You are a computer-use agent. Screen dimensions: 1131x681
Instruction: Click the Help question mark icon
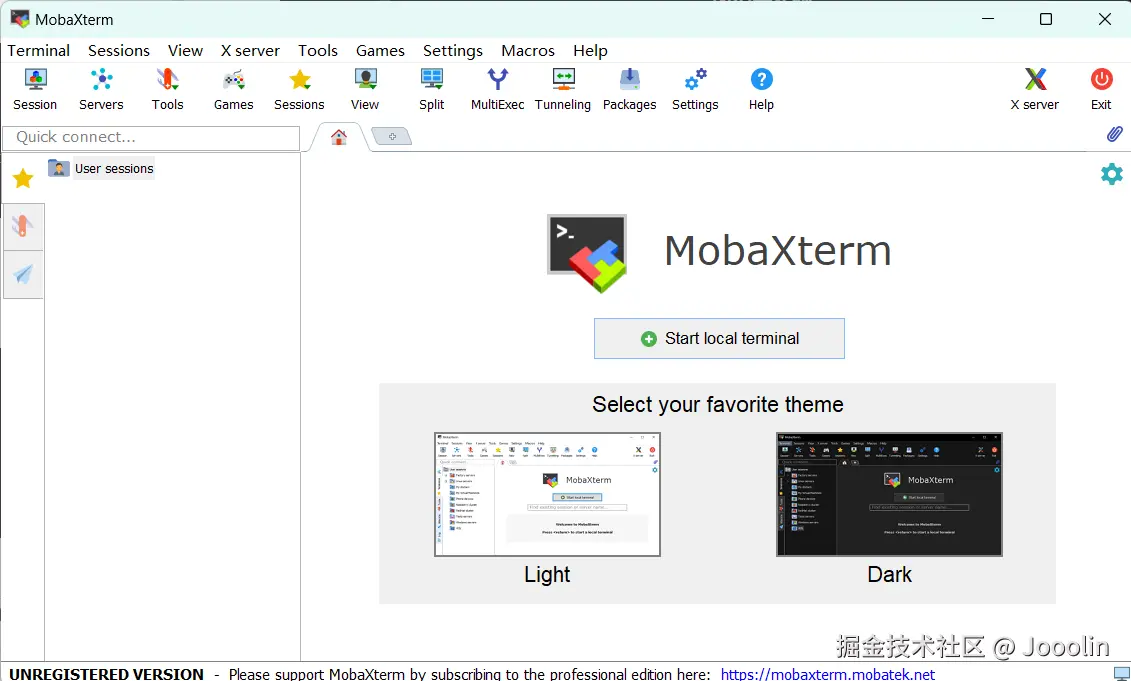(761, 79)
